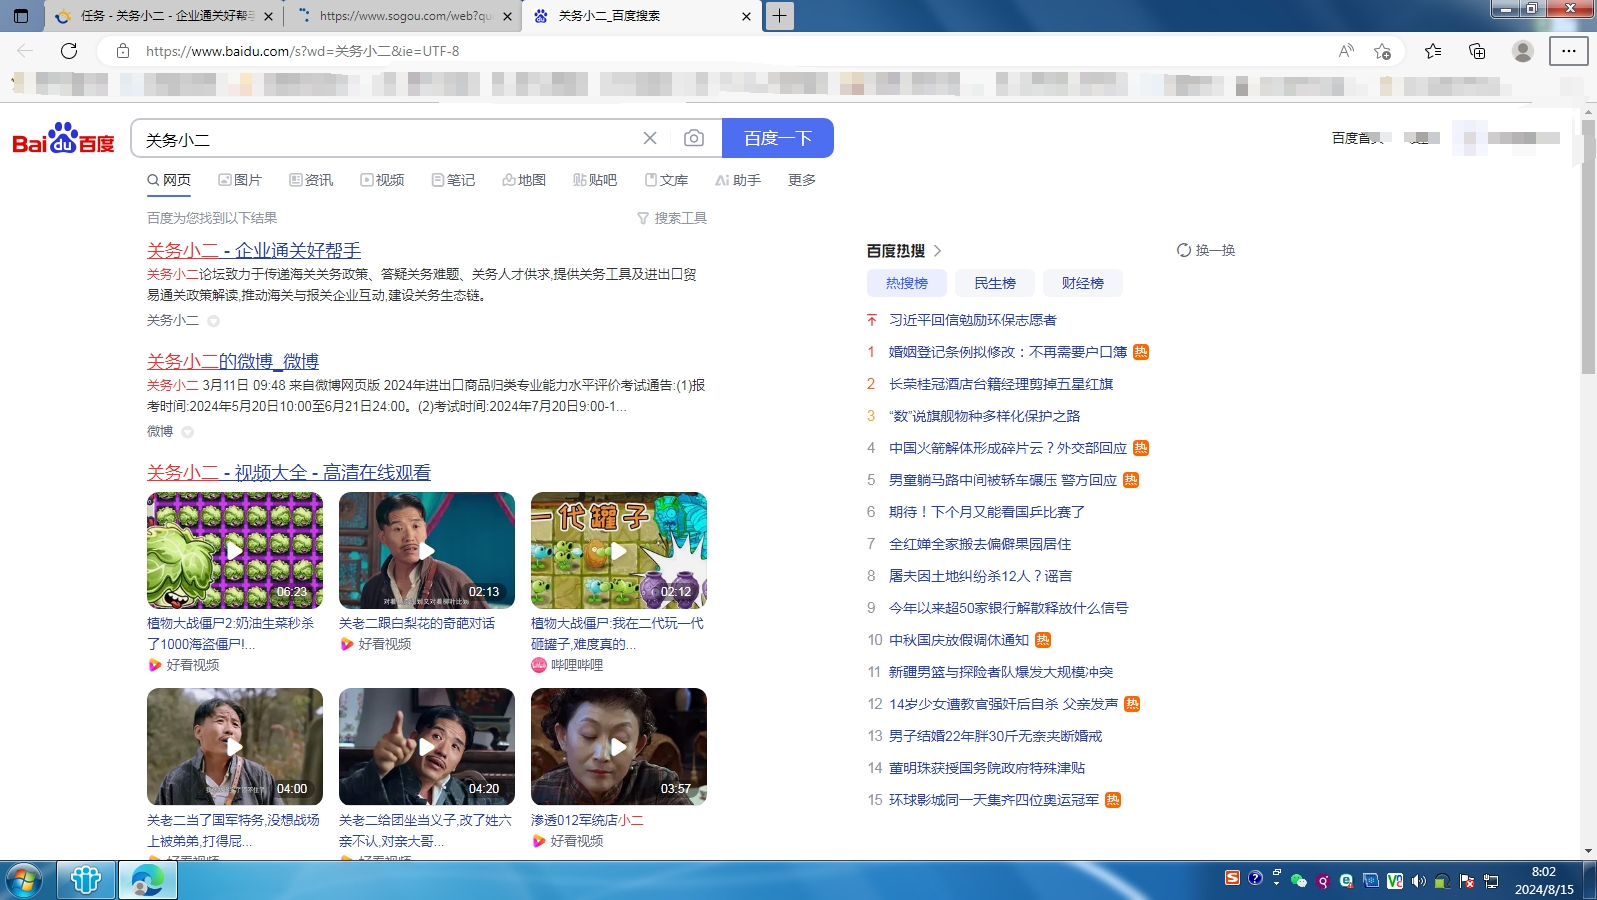
Task: Click the Sogou input method tray icon
Action: (x=1232, y=878)
